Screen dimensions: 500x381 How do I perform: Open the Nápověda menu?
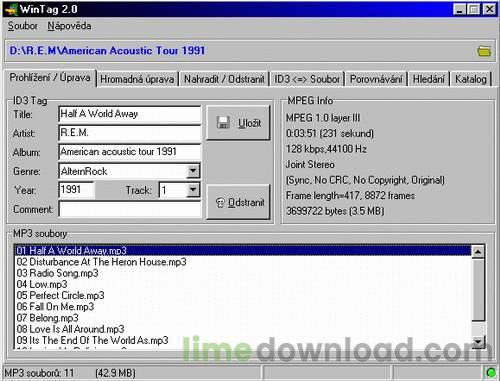69,26
